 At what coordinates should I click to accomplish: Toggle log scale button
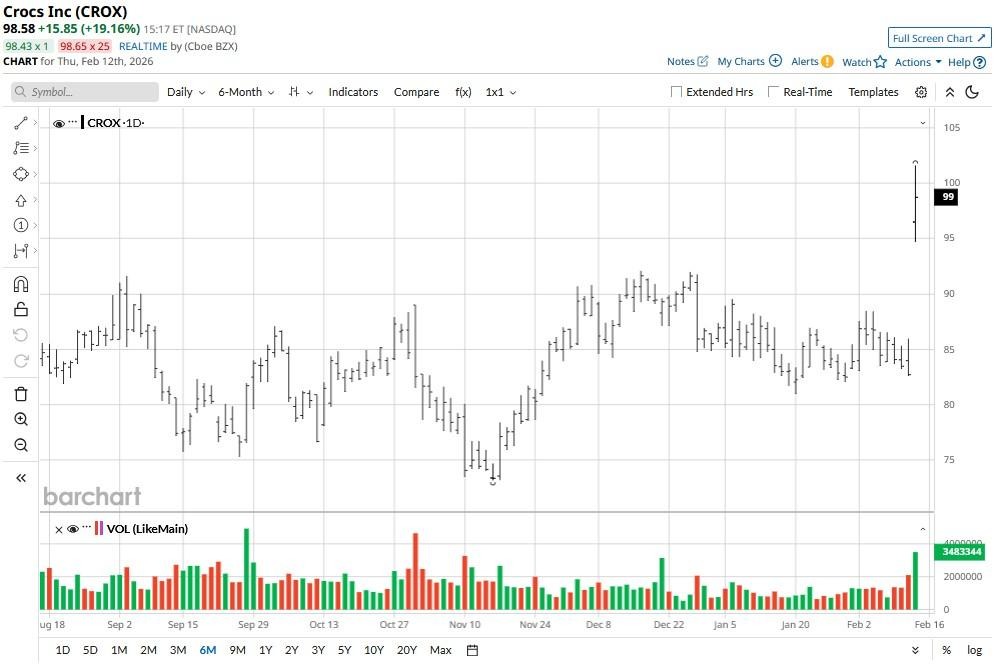[x=974, y=650]
